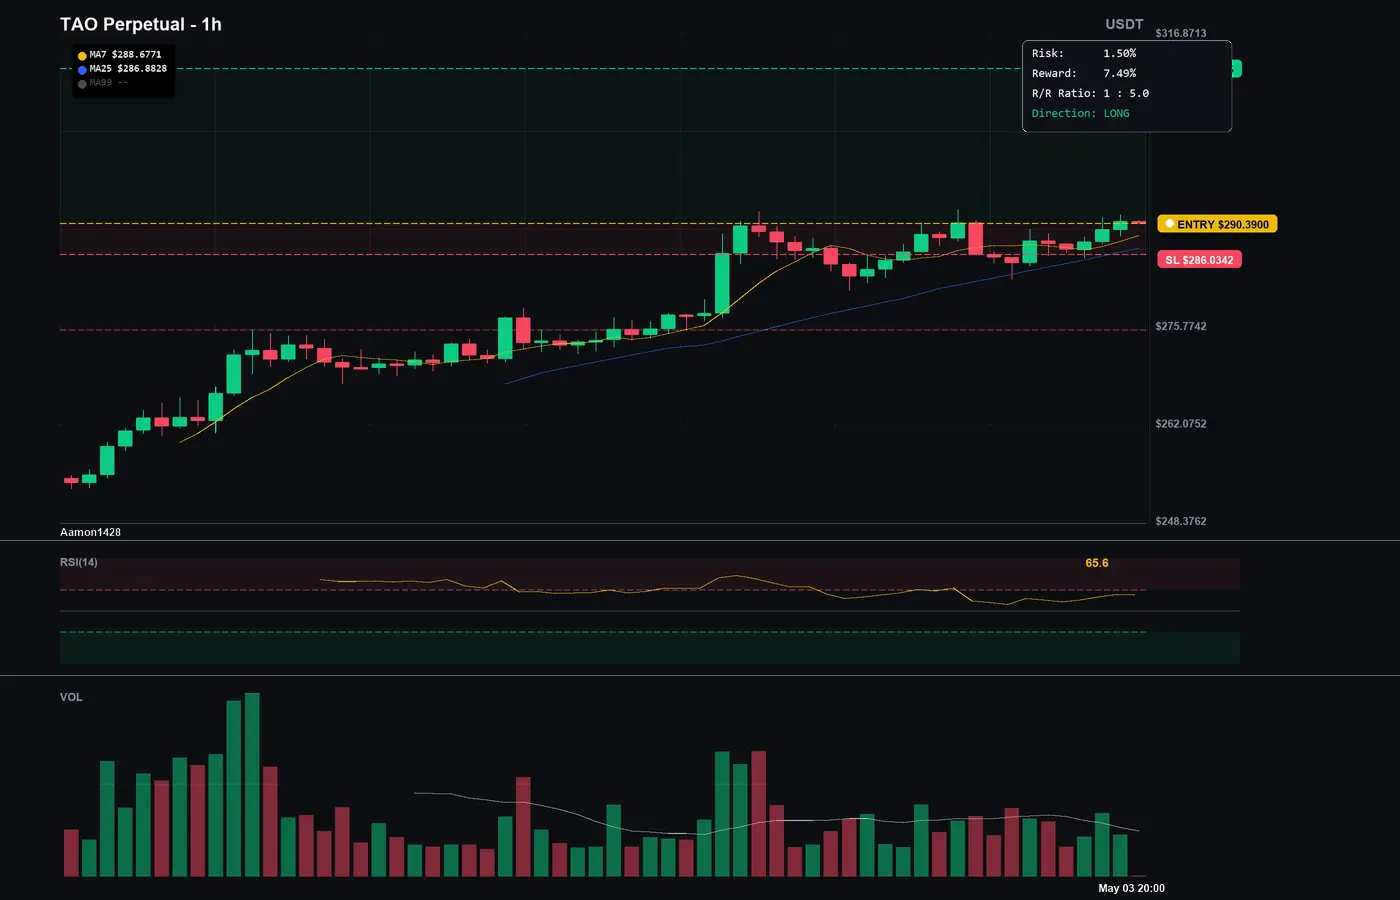
Task: Click the $248.3762 price axis label
Action: pos(1181,521)
